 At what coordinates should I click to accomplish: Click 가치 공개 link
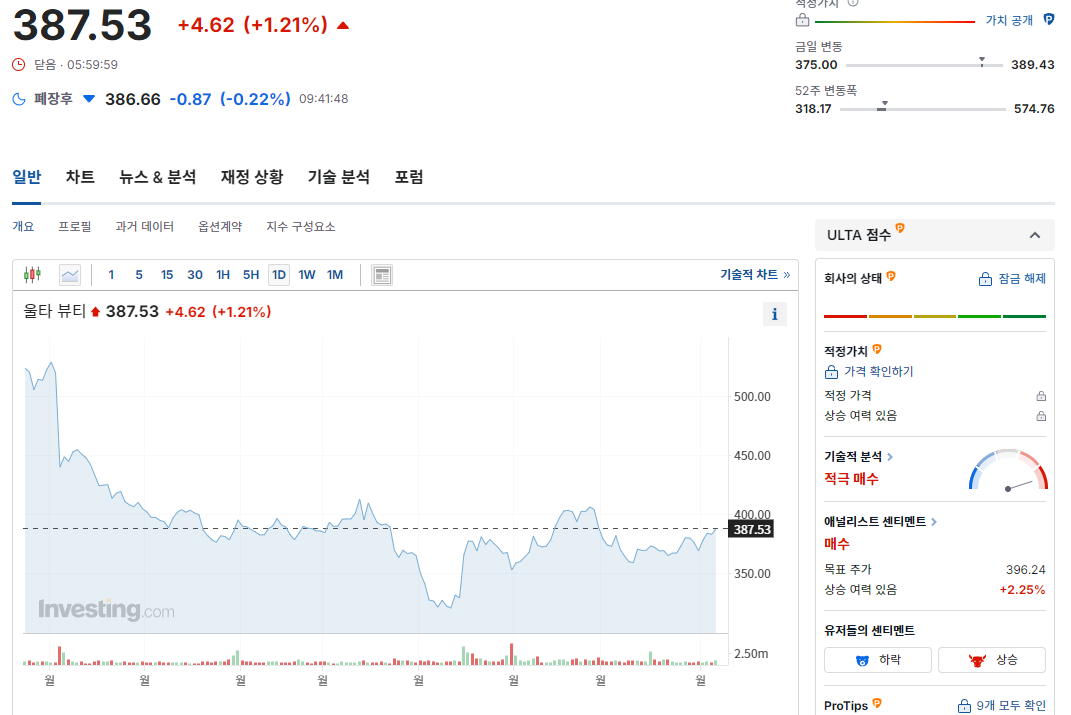[x=1009, y=20]
